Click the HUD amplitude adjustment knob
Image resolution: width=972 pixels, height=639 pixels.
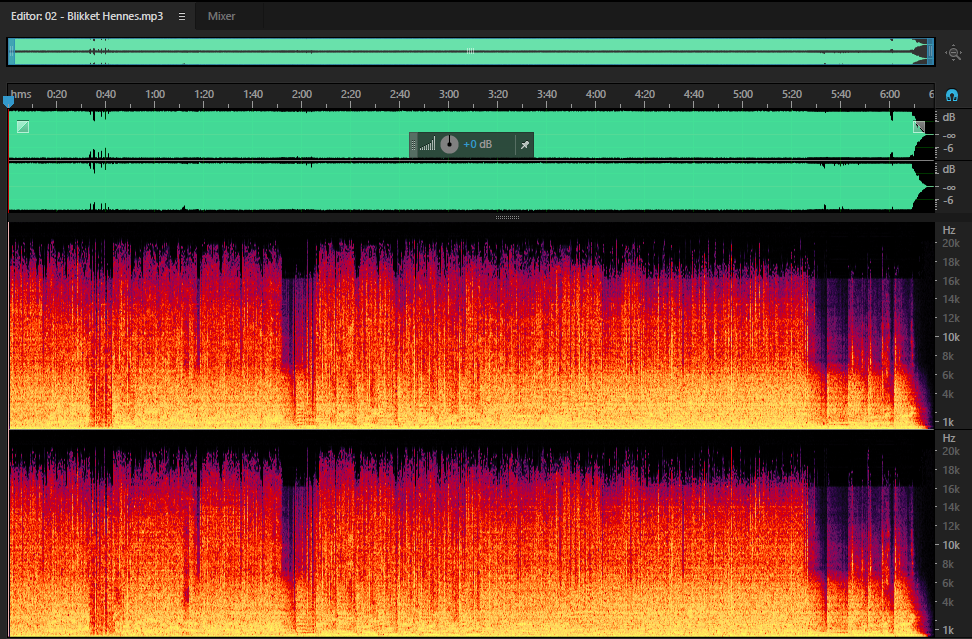coord(449,144)
